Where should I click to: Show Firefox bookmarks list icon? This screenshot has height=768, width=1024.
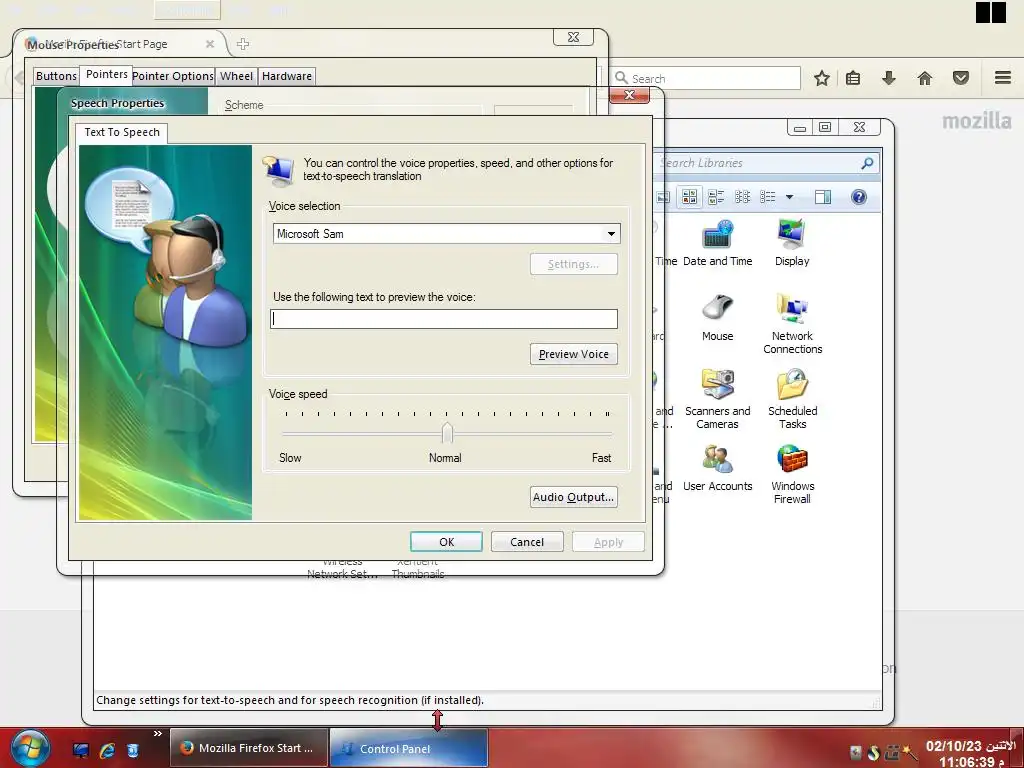tap(853, 78)
